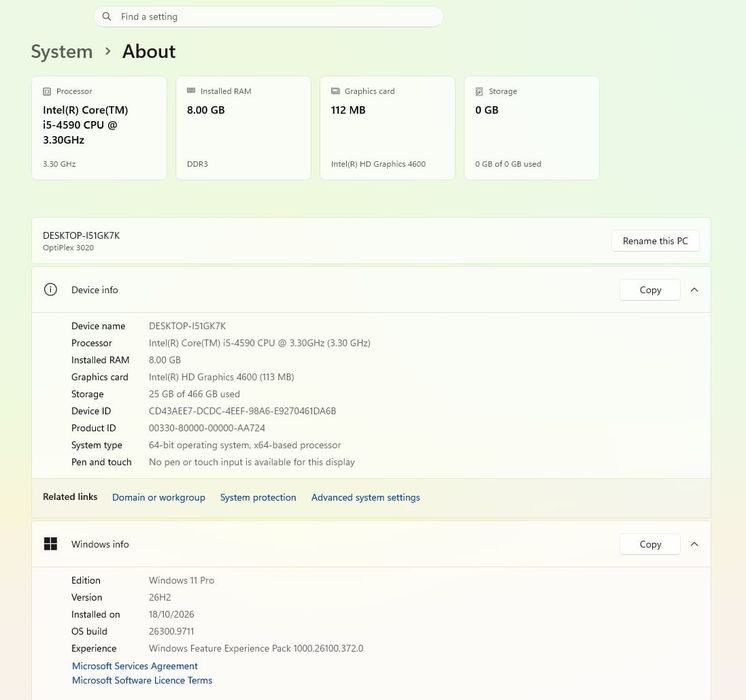Go back to System breadcrumb
The height and width of the screenshot is (700, 746).
pyautogui.click(x=62, y=51)
